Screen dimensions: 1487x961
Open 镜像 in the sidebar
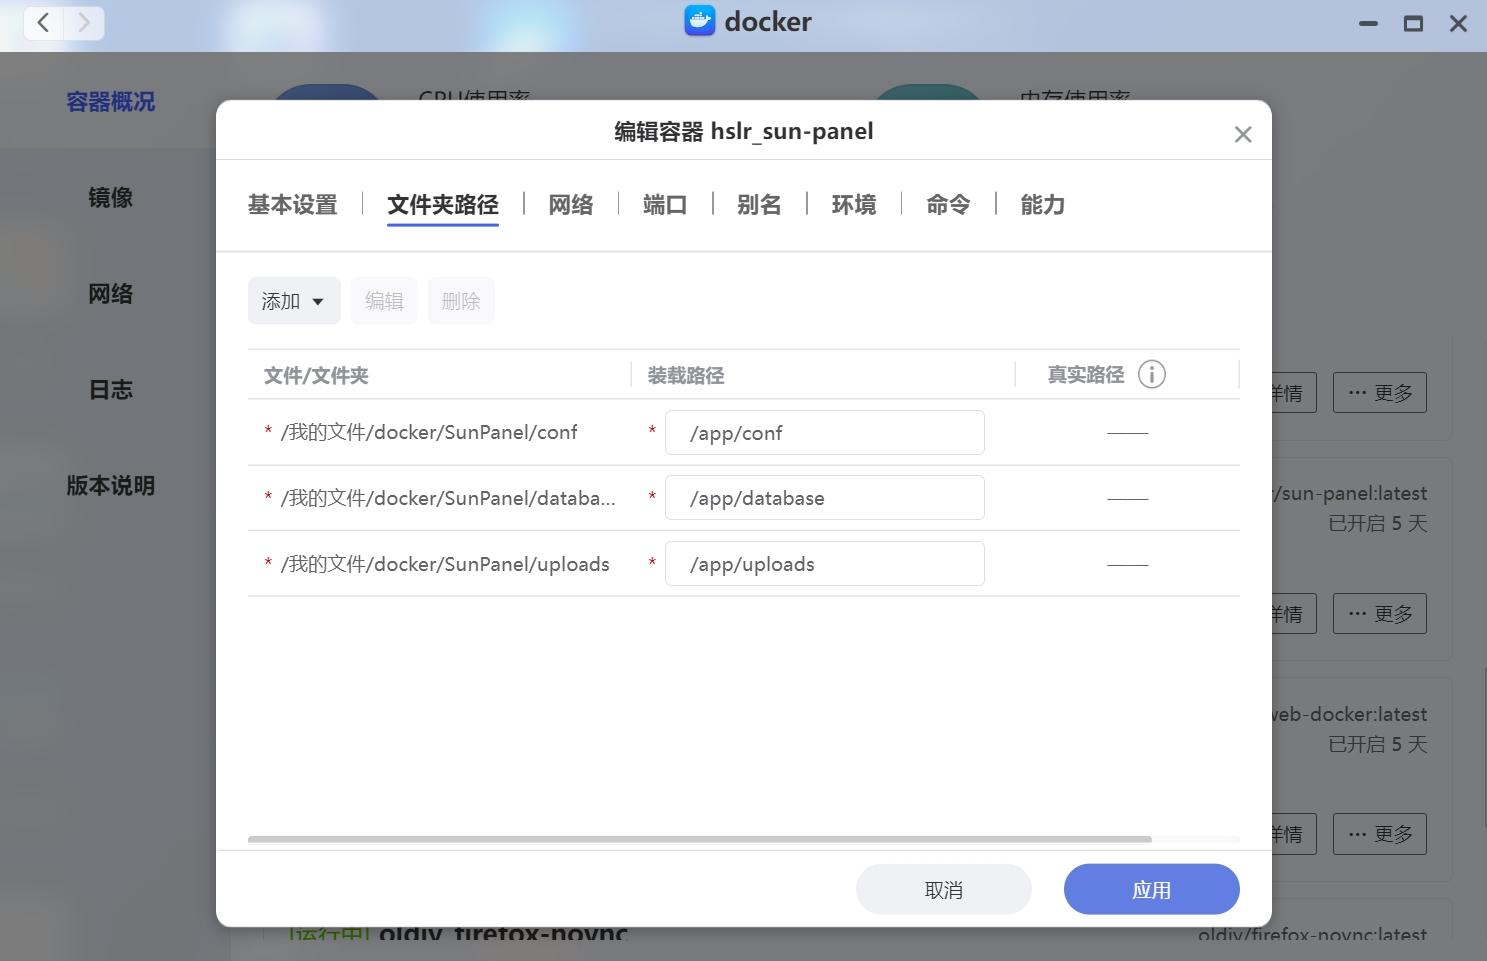click(110, 197)
